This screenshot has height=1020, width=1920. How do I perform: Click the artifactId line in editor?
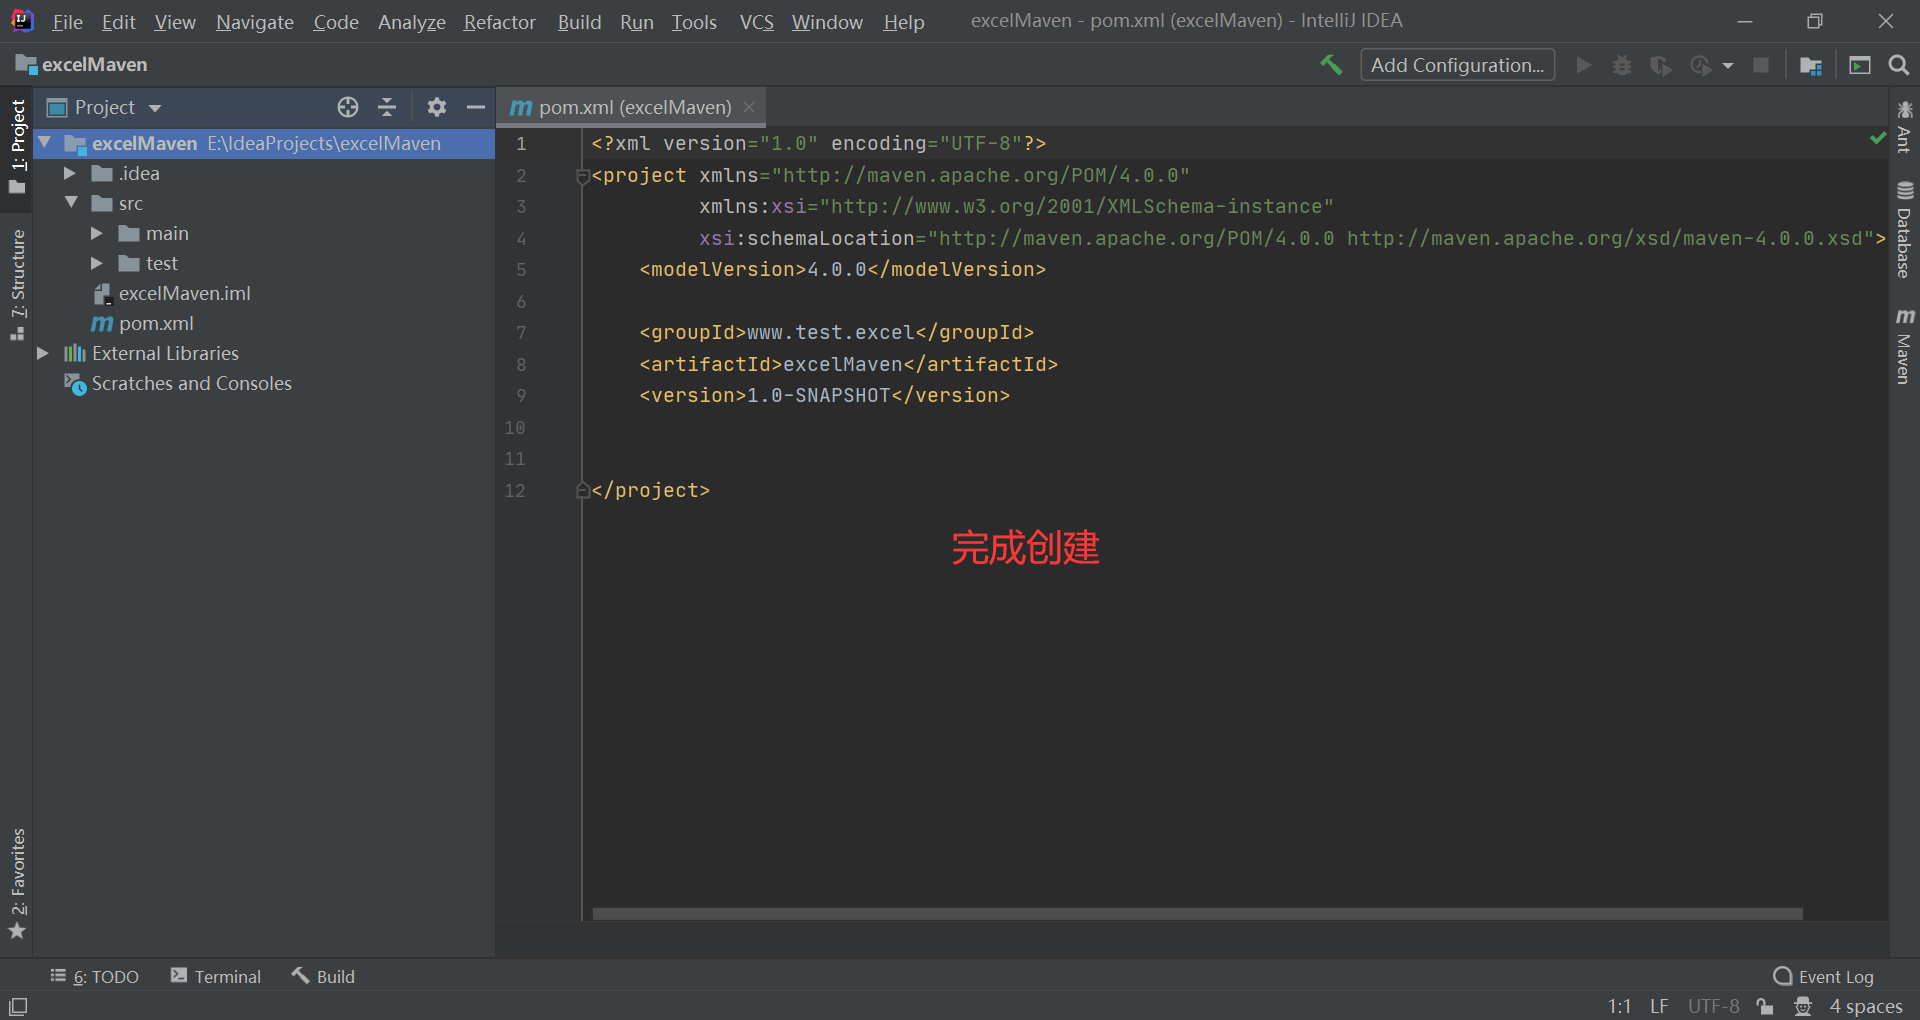click(848, 364)
